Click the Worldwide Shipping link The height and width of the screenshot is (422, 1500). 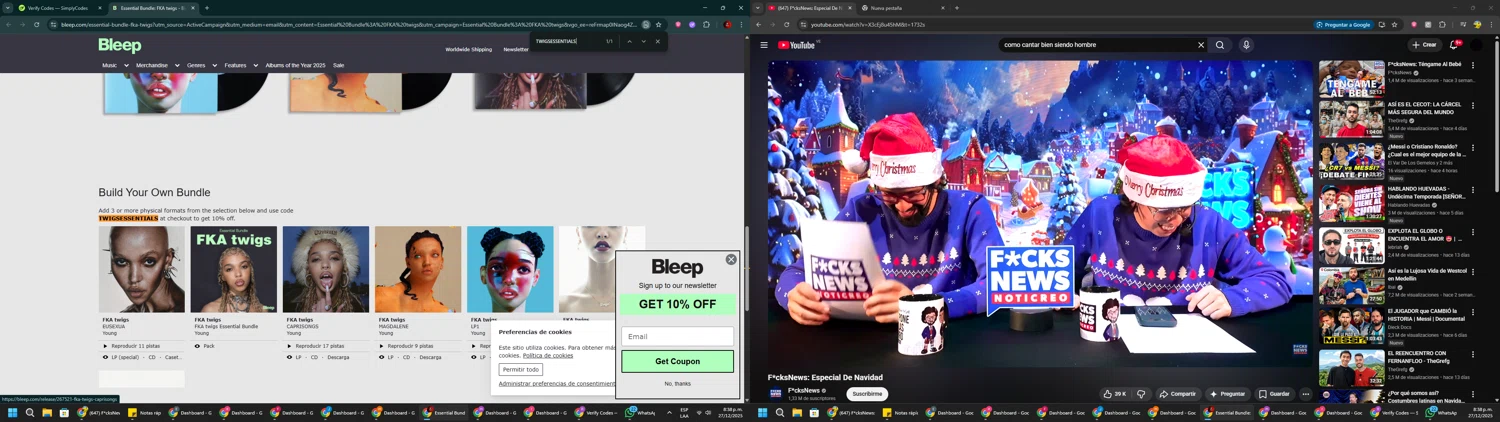[x=468, y=49]
